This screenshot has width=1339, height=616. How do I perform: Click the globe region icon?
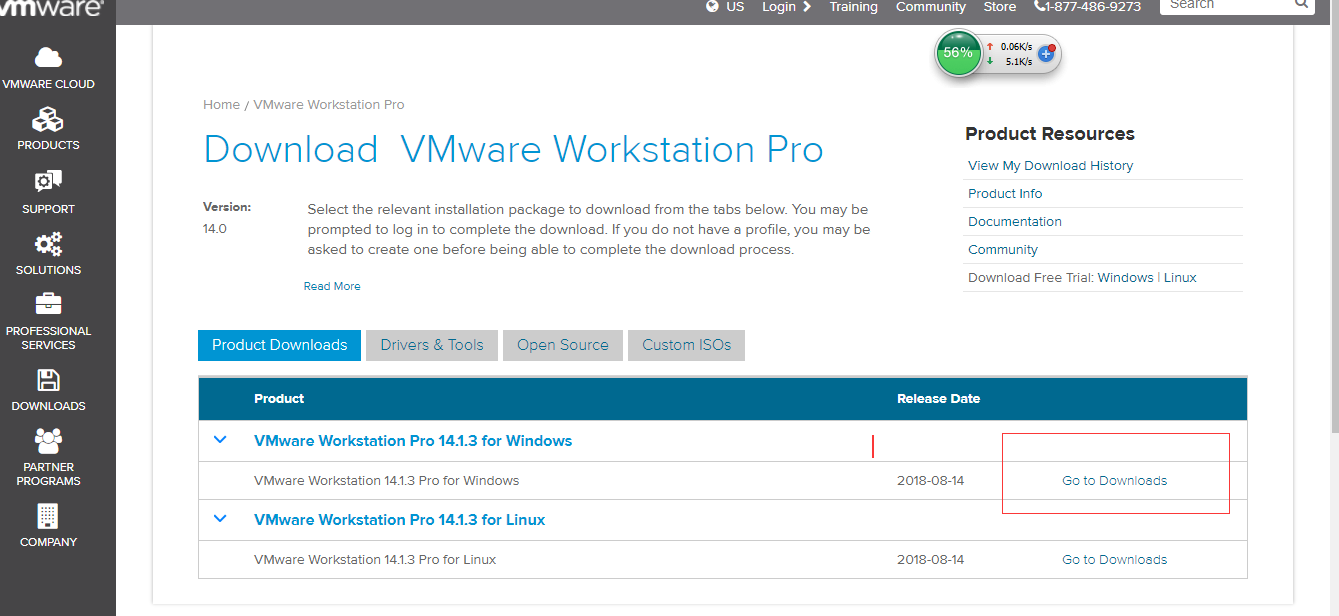pos(712,6)
